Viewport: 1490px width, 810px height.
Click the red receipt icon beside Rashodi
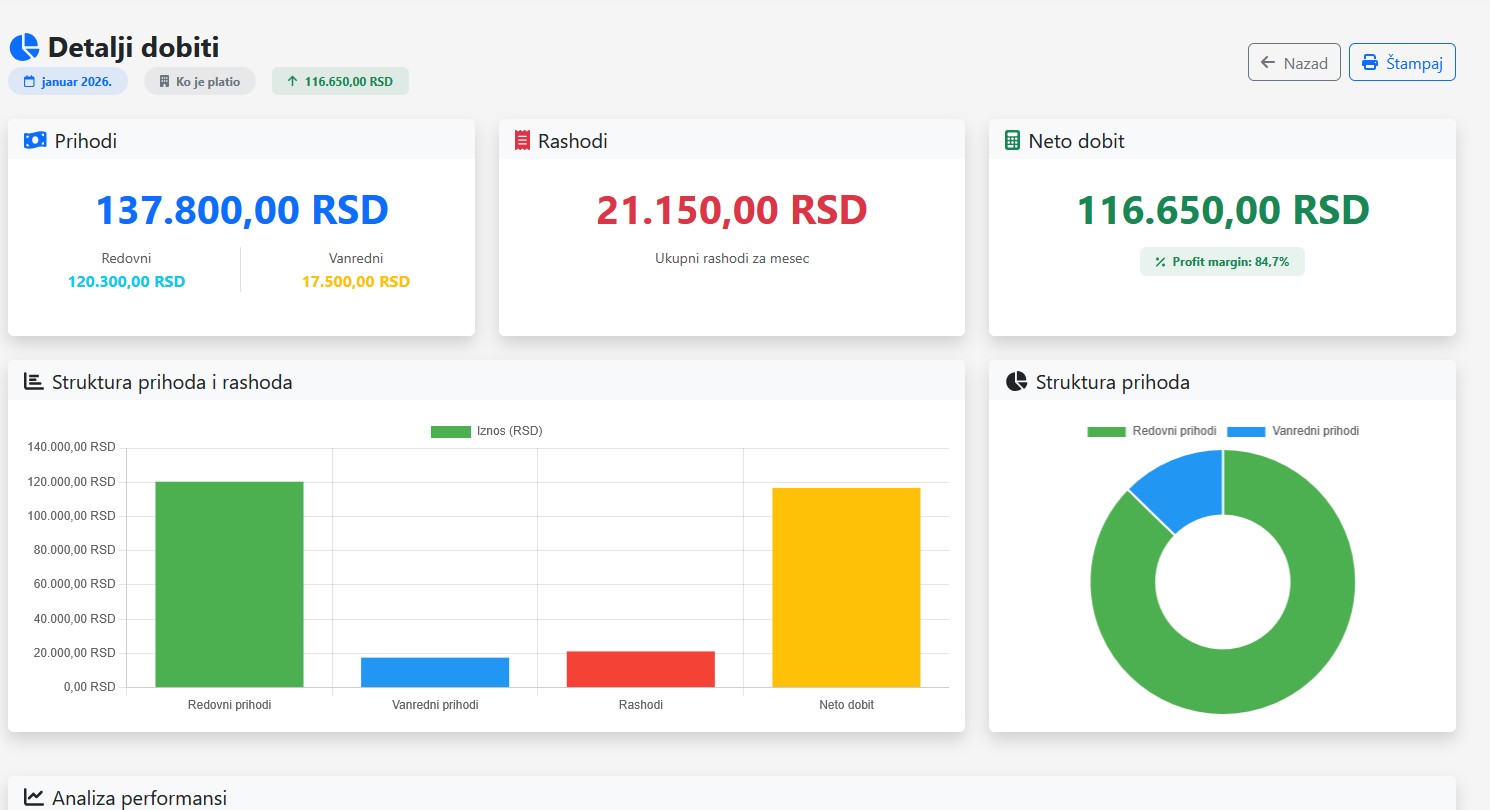point(522,141)
